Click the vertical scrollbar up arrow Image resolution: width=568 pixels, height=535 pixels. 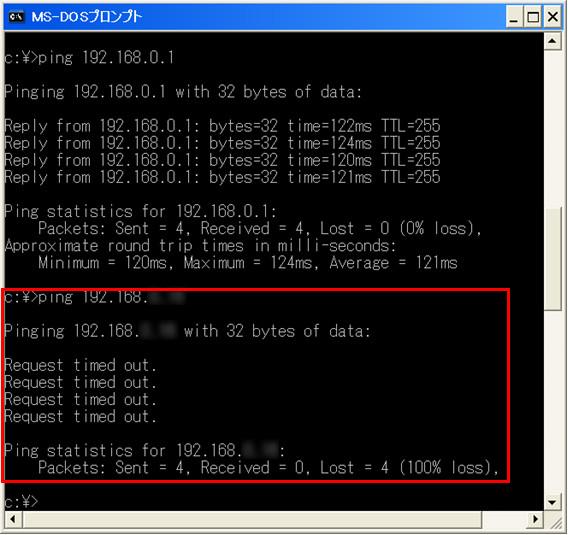coord(552,41)
